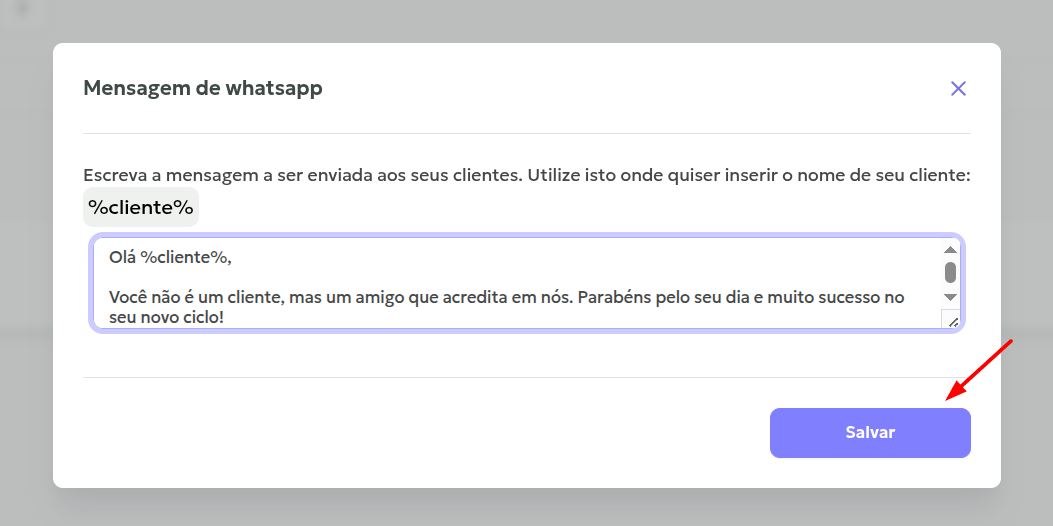Click the textarea scrollbar thumb
The height and width of the screenshot is (526, 1053).
[950, 272]
